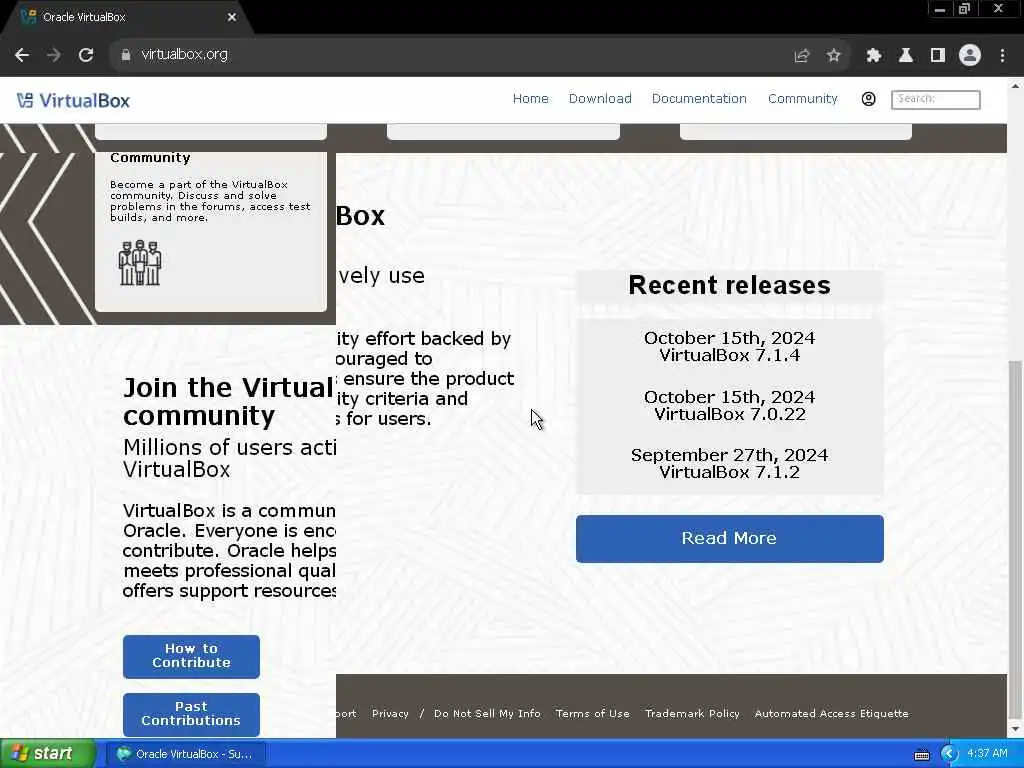Share this page via address bar icon
Viewport: 1024px width, 768px height.
click(801, 56)
